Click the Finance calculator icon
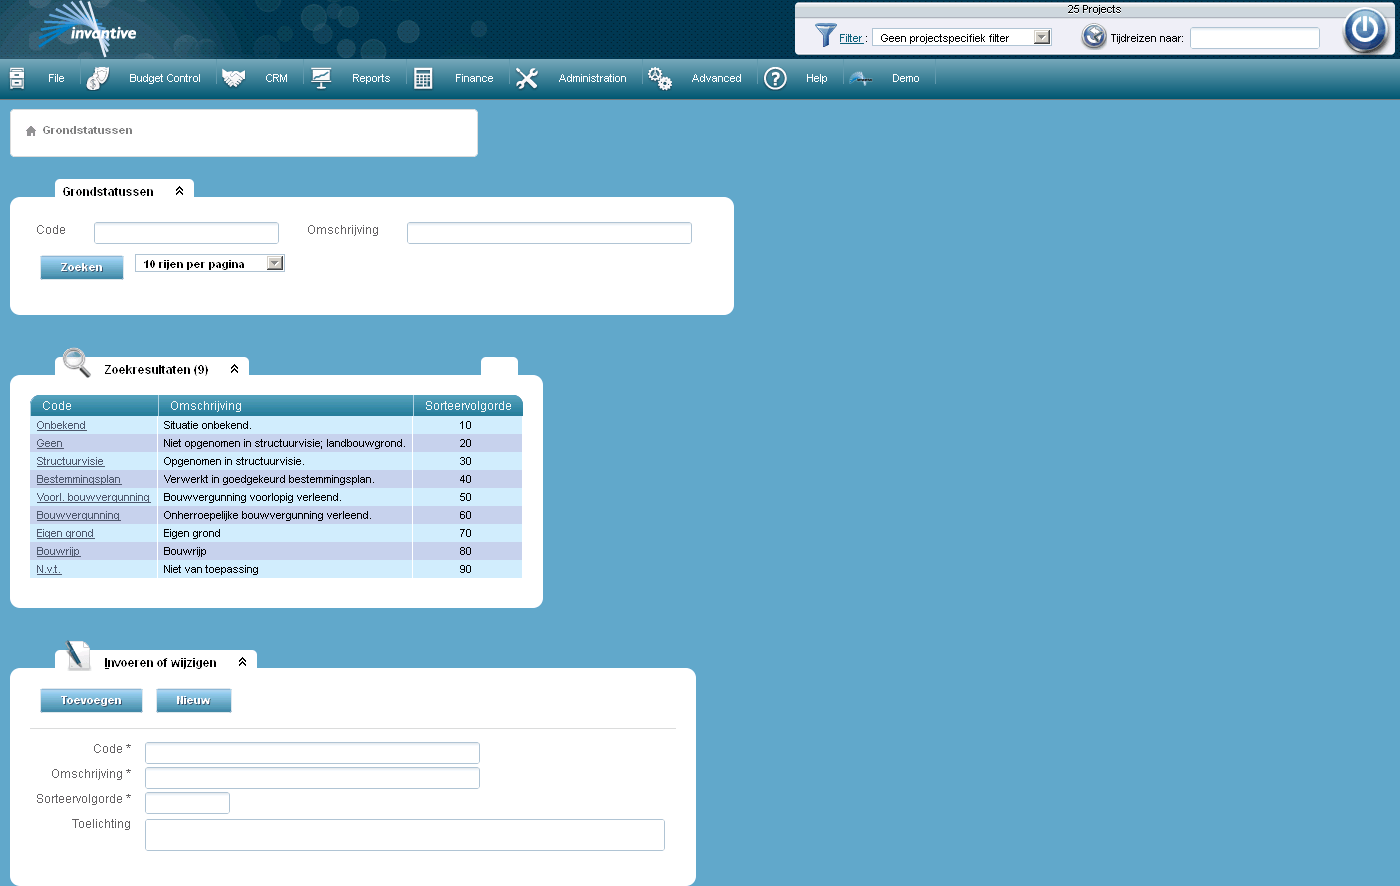Screen dimensions: 1400x886 point(423,78)
